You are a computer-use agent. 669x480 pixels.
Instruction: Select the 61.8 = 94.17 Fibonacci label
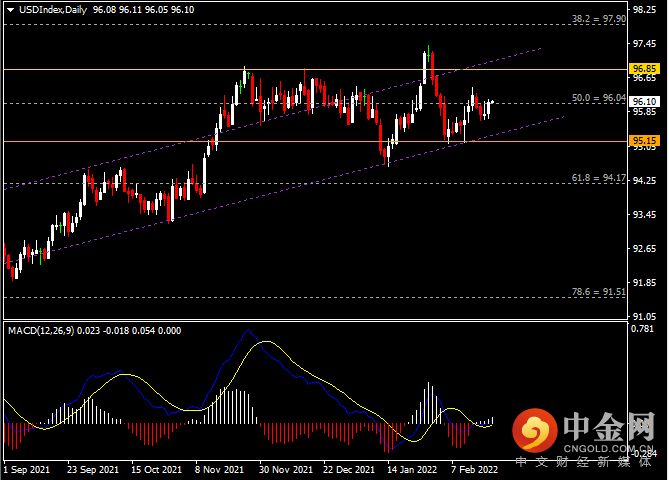pos(599,177)
